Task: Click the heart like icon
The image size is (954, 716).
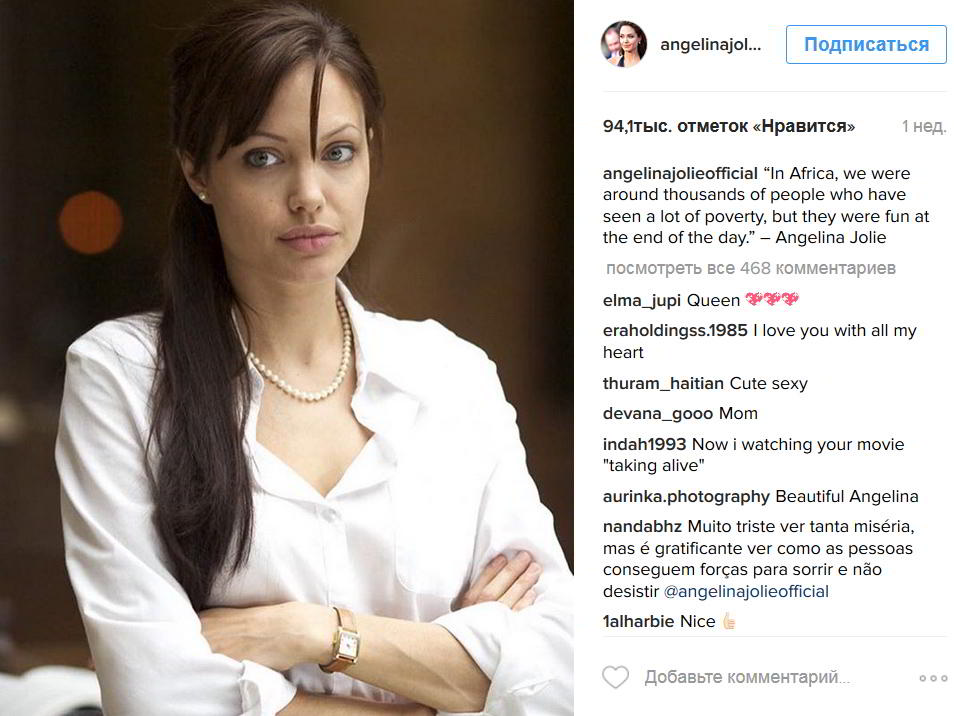Action: (x=615, y=677)
